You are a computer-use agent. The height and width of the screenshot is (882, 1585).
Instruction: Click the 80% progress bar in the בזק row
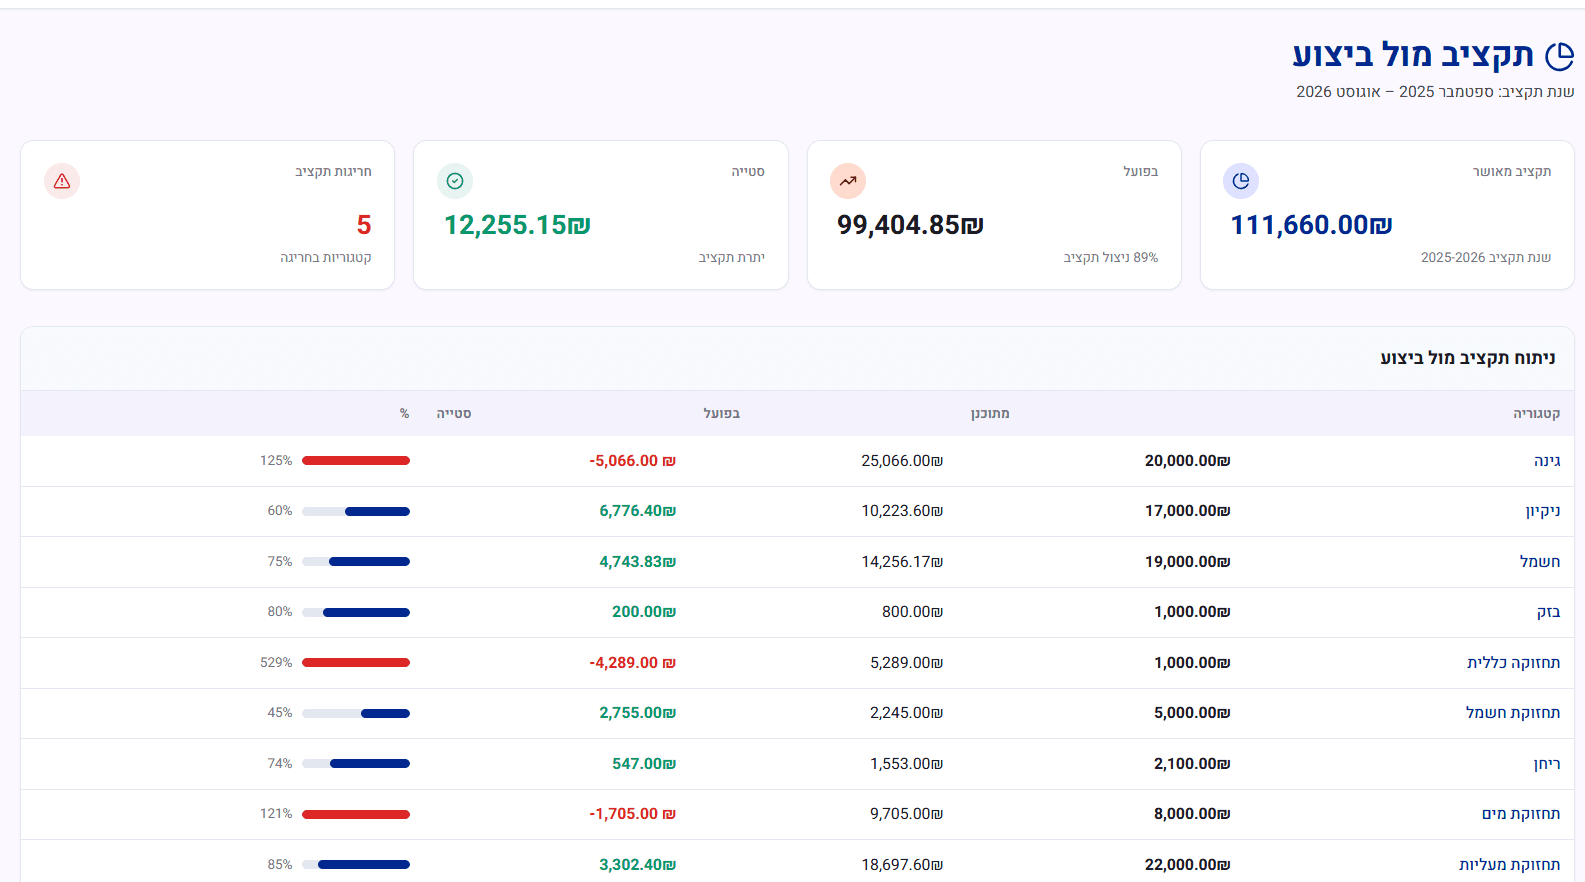(x=356, y=612)
